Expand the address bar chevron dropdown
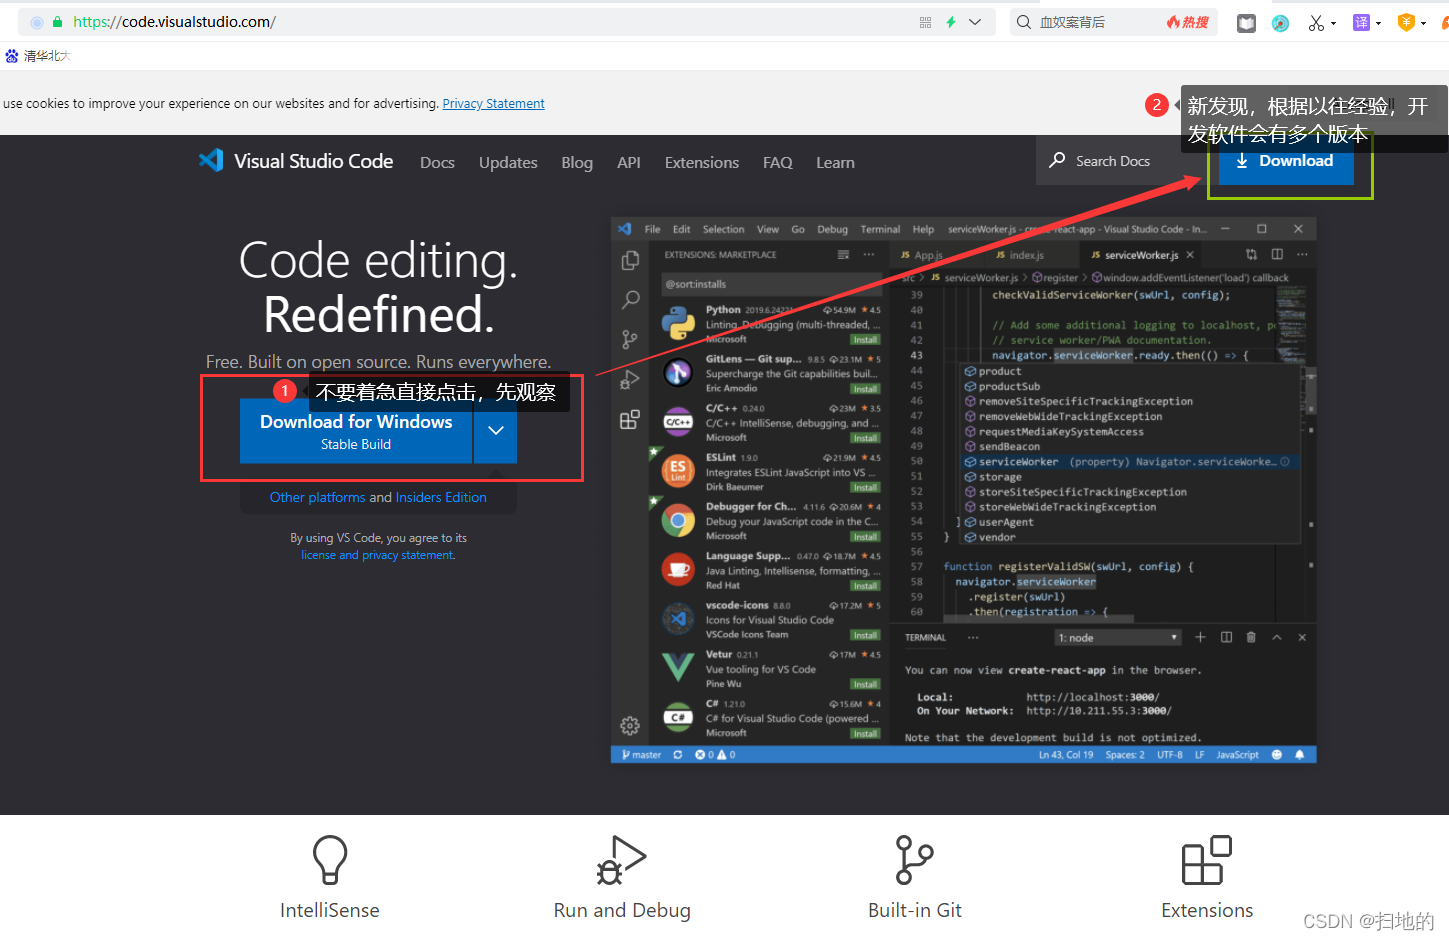 tap(975, 22)
